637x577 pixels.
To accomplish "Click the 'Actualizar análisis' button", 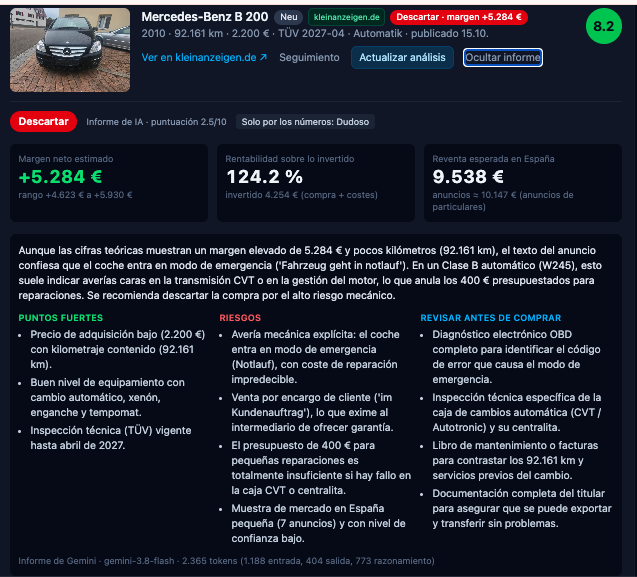I will 402,58.
